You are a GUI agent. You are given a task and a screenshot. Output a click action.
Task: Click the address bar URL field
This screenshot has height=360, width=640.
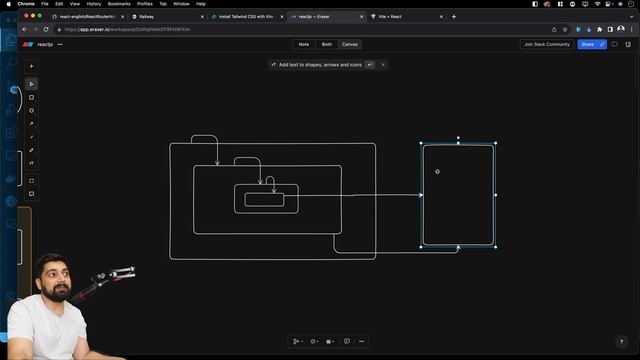pyautogui.click(x=302, y=29)
